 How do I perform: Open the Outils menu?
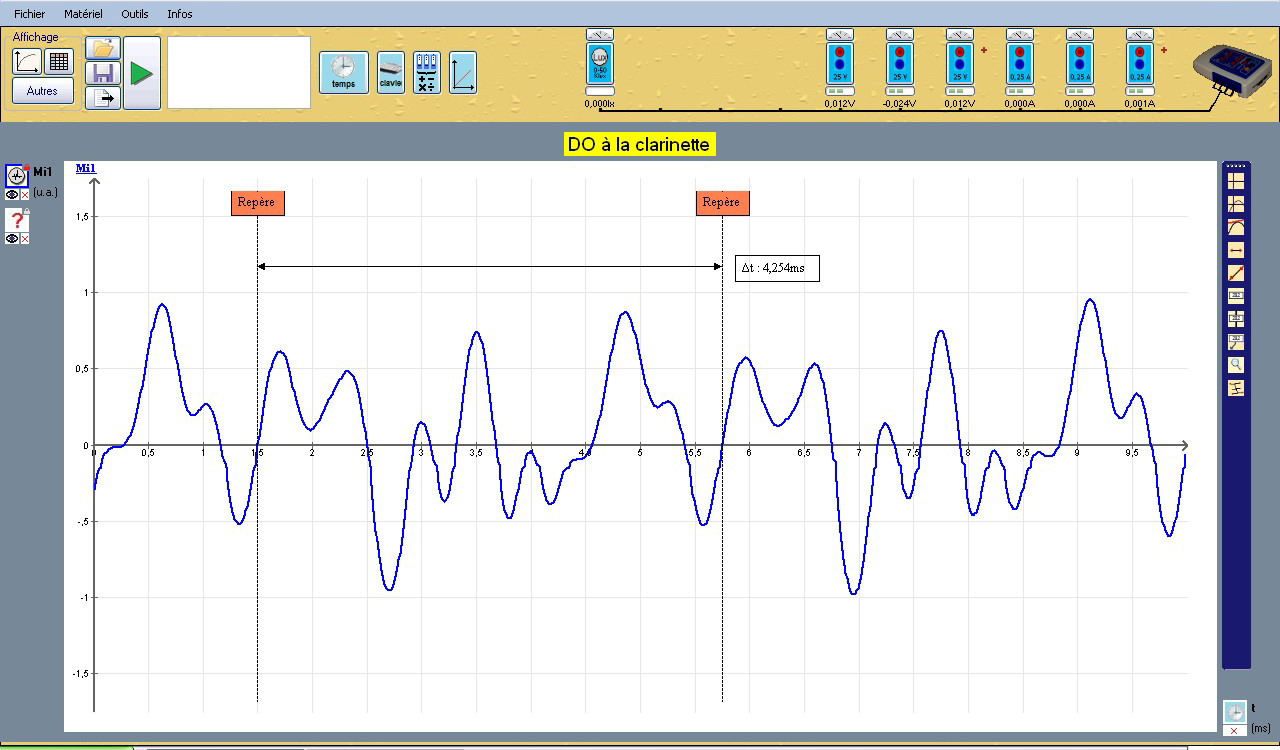point(135,14)
